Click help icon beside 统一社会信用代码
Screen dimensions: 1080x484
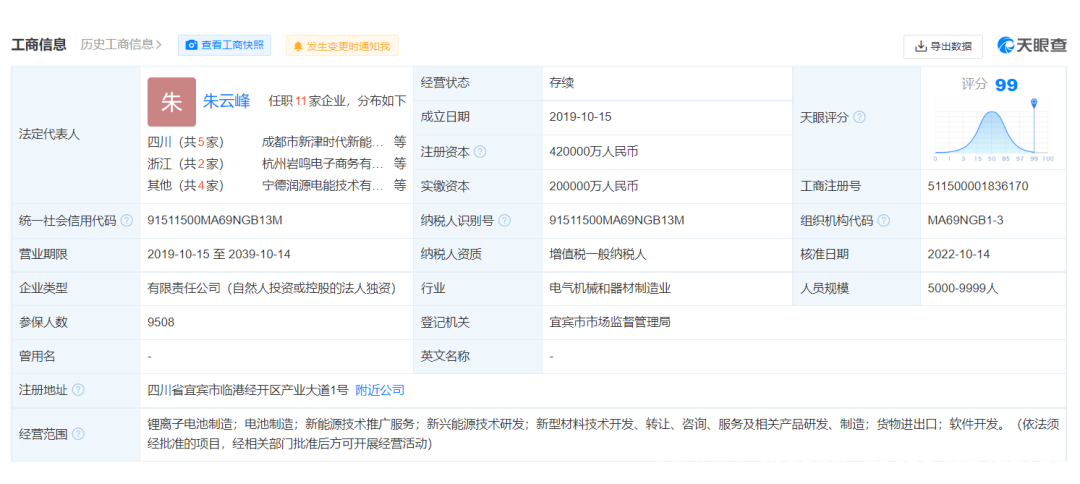pos(127,221)
